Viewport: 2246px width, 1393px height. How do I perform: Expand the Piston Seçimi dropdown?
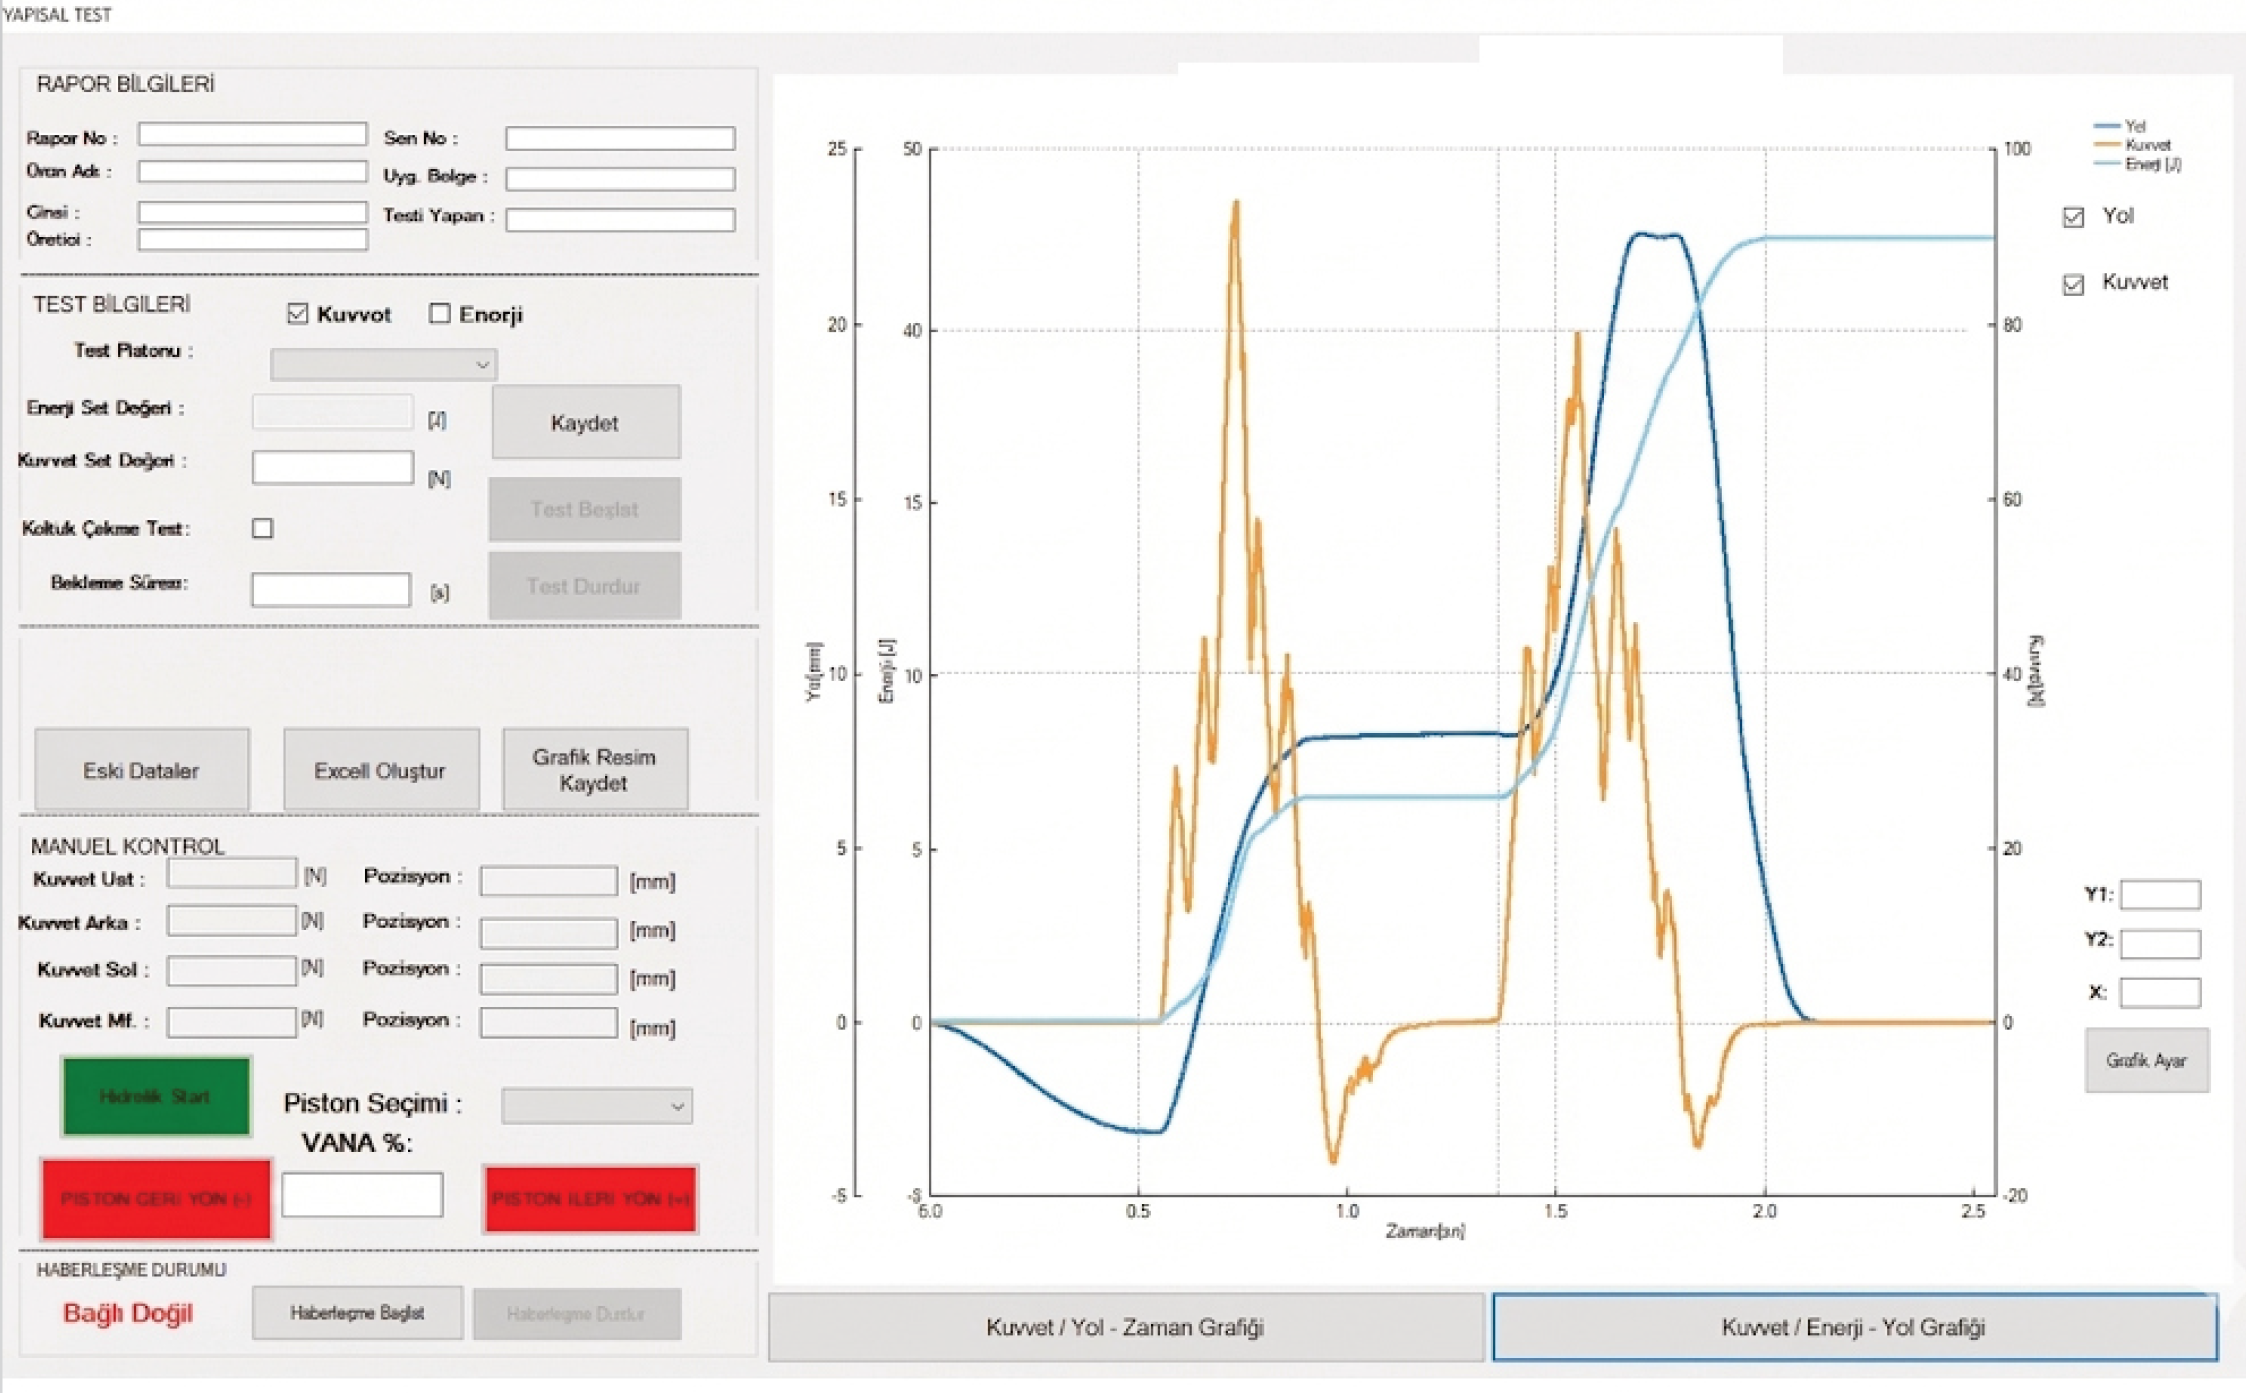597,1106
